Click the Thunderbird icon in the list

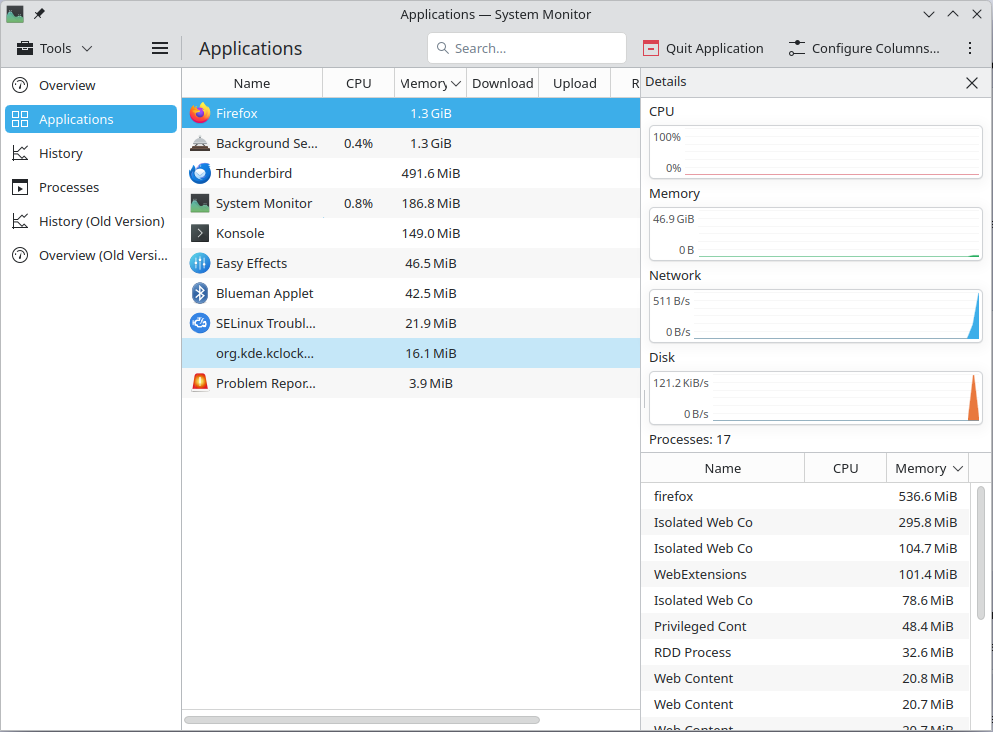(x=199, y=174)
